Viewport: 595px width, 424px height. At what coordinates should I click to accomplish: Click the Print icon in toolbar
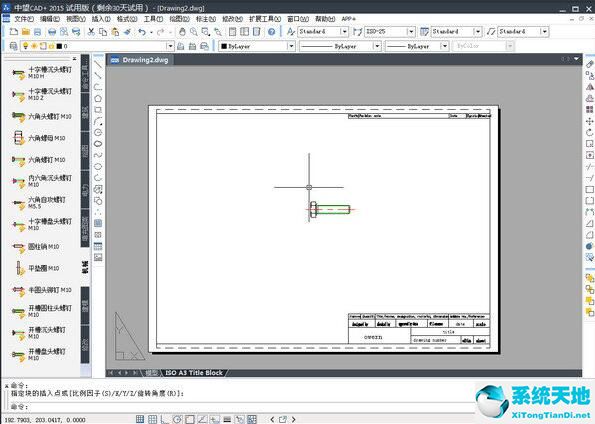[x=52, y=32]
